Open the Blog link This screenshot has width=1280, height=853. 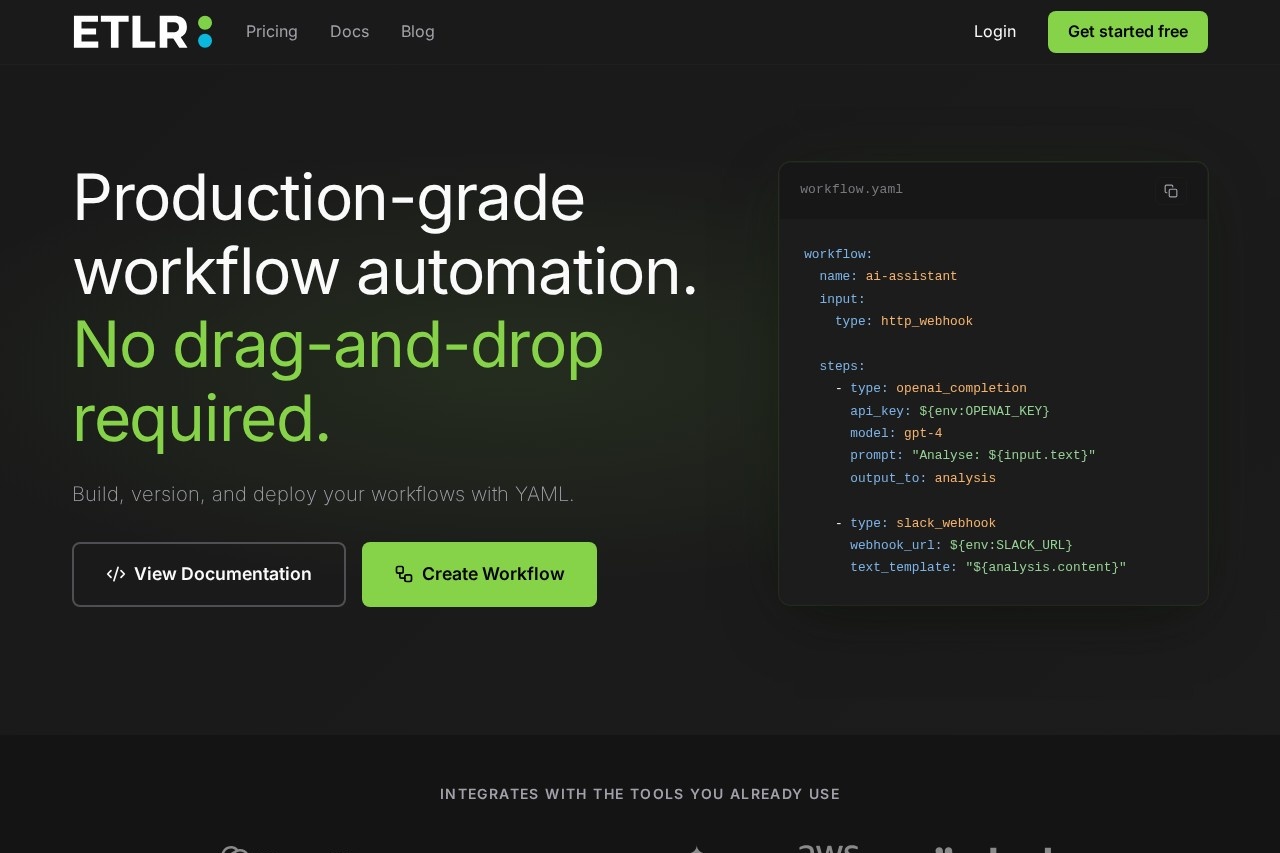(418, 31)
